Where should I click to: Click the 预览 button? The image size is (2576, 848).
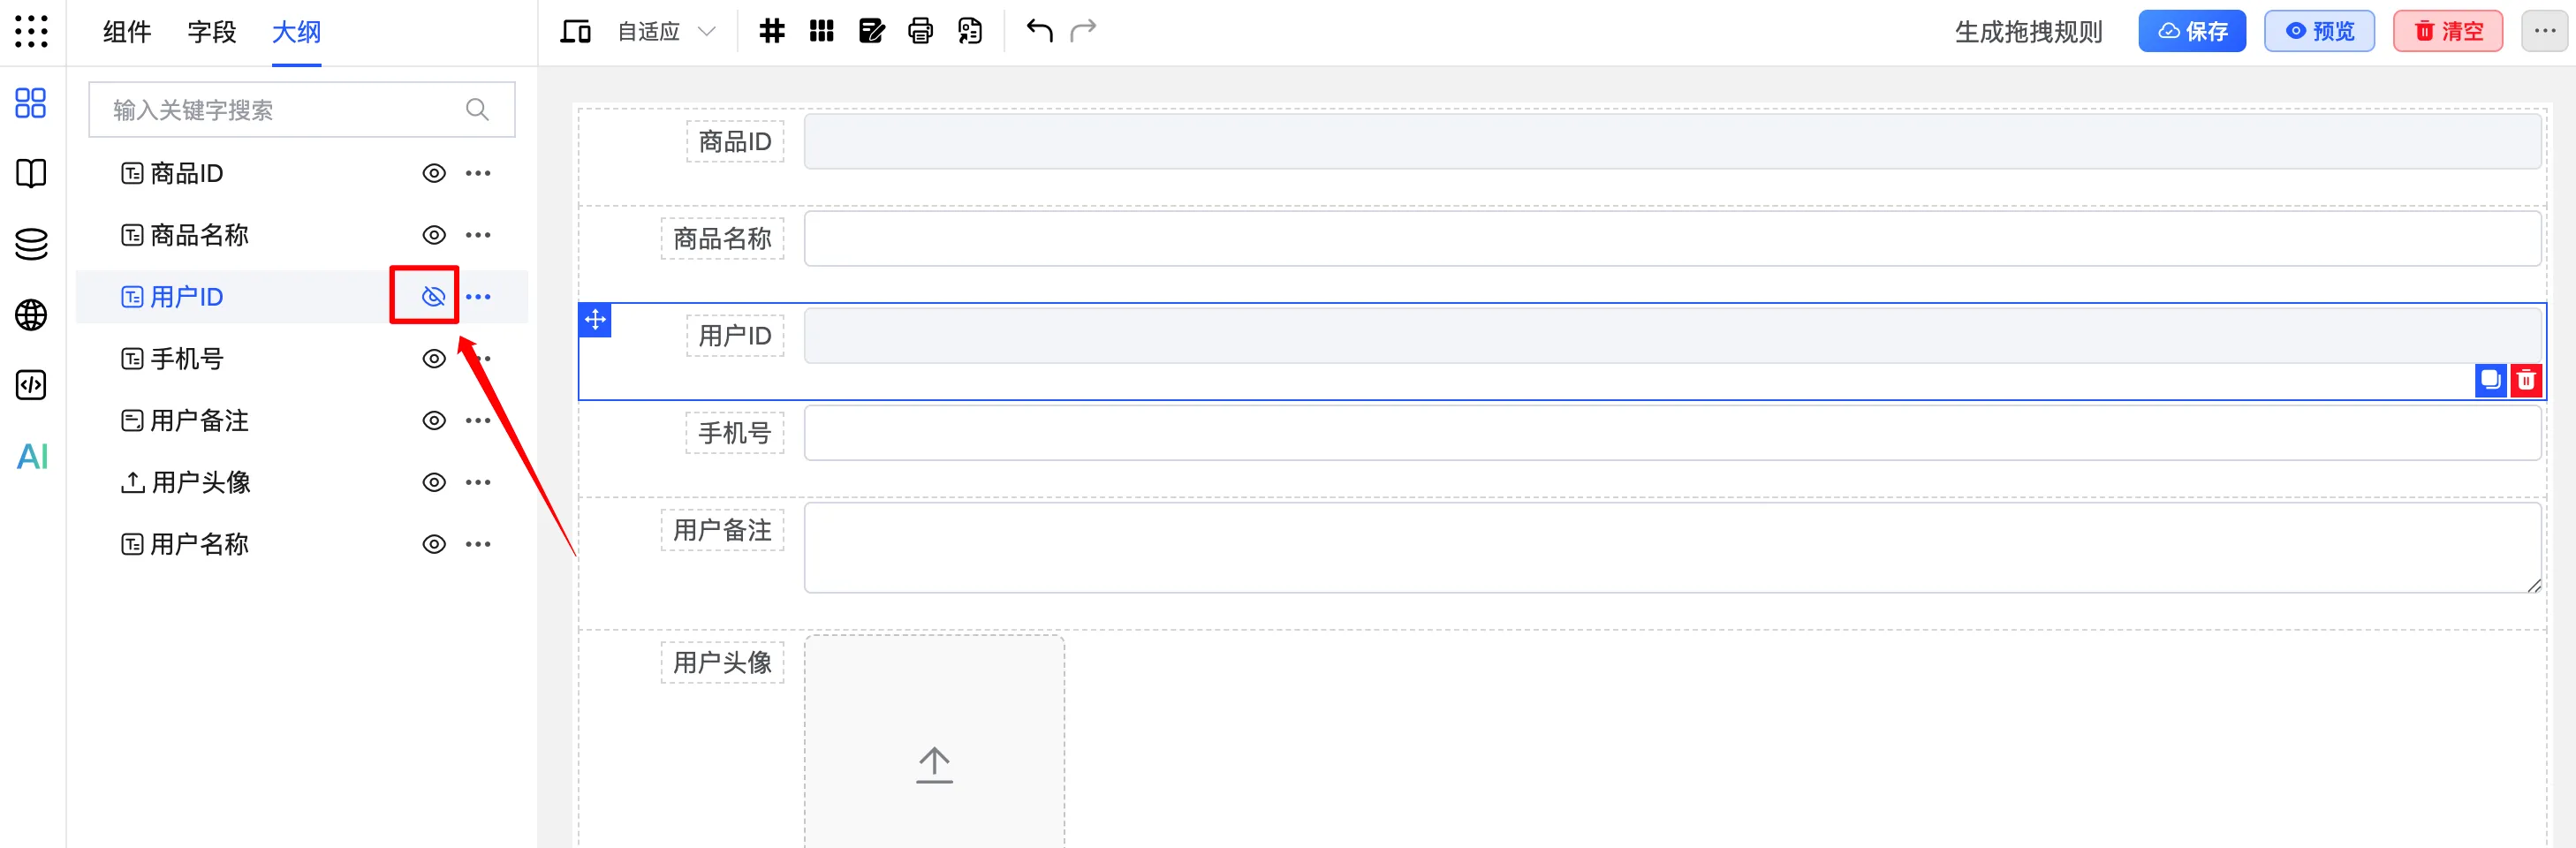2319,31
